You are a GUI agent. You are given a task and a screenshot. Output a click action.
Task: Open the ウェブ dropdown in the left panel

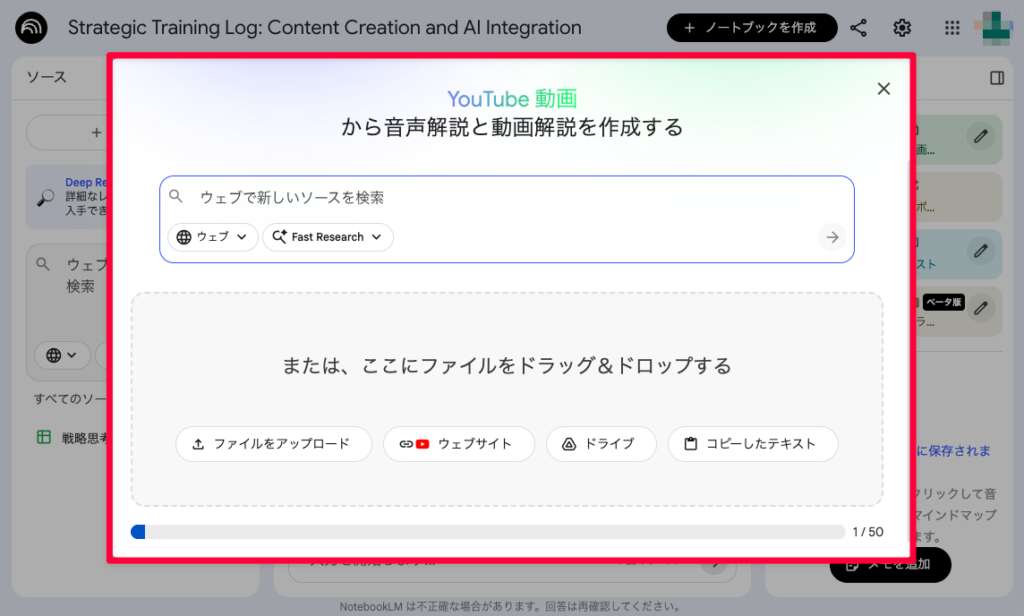[62, 356]
